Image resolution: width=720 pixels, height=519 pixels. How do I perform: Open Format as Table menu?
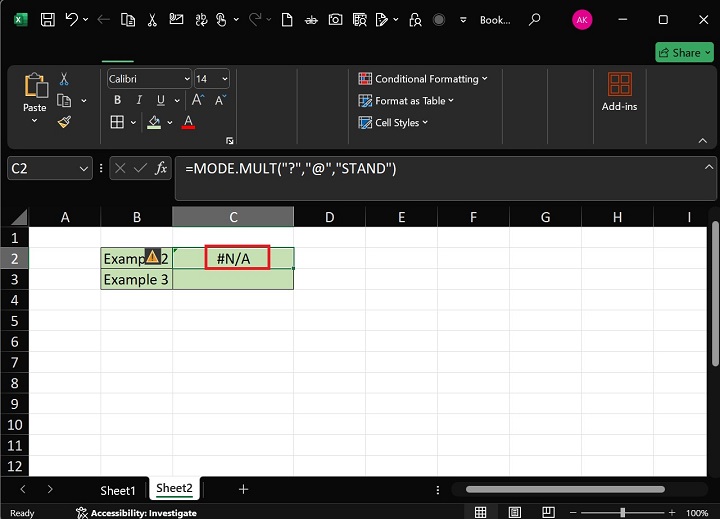point(406,101)
